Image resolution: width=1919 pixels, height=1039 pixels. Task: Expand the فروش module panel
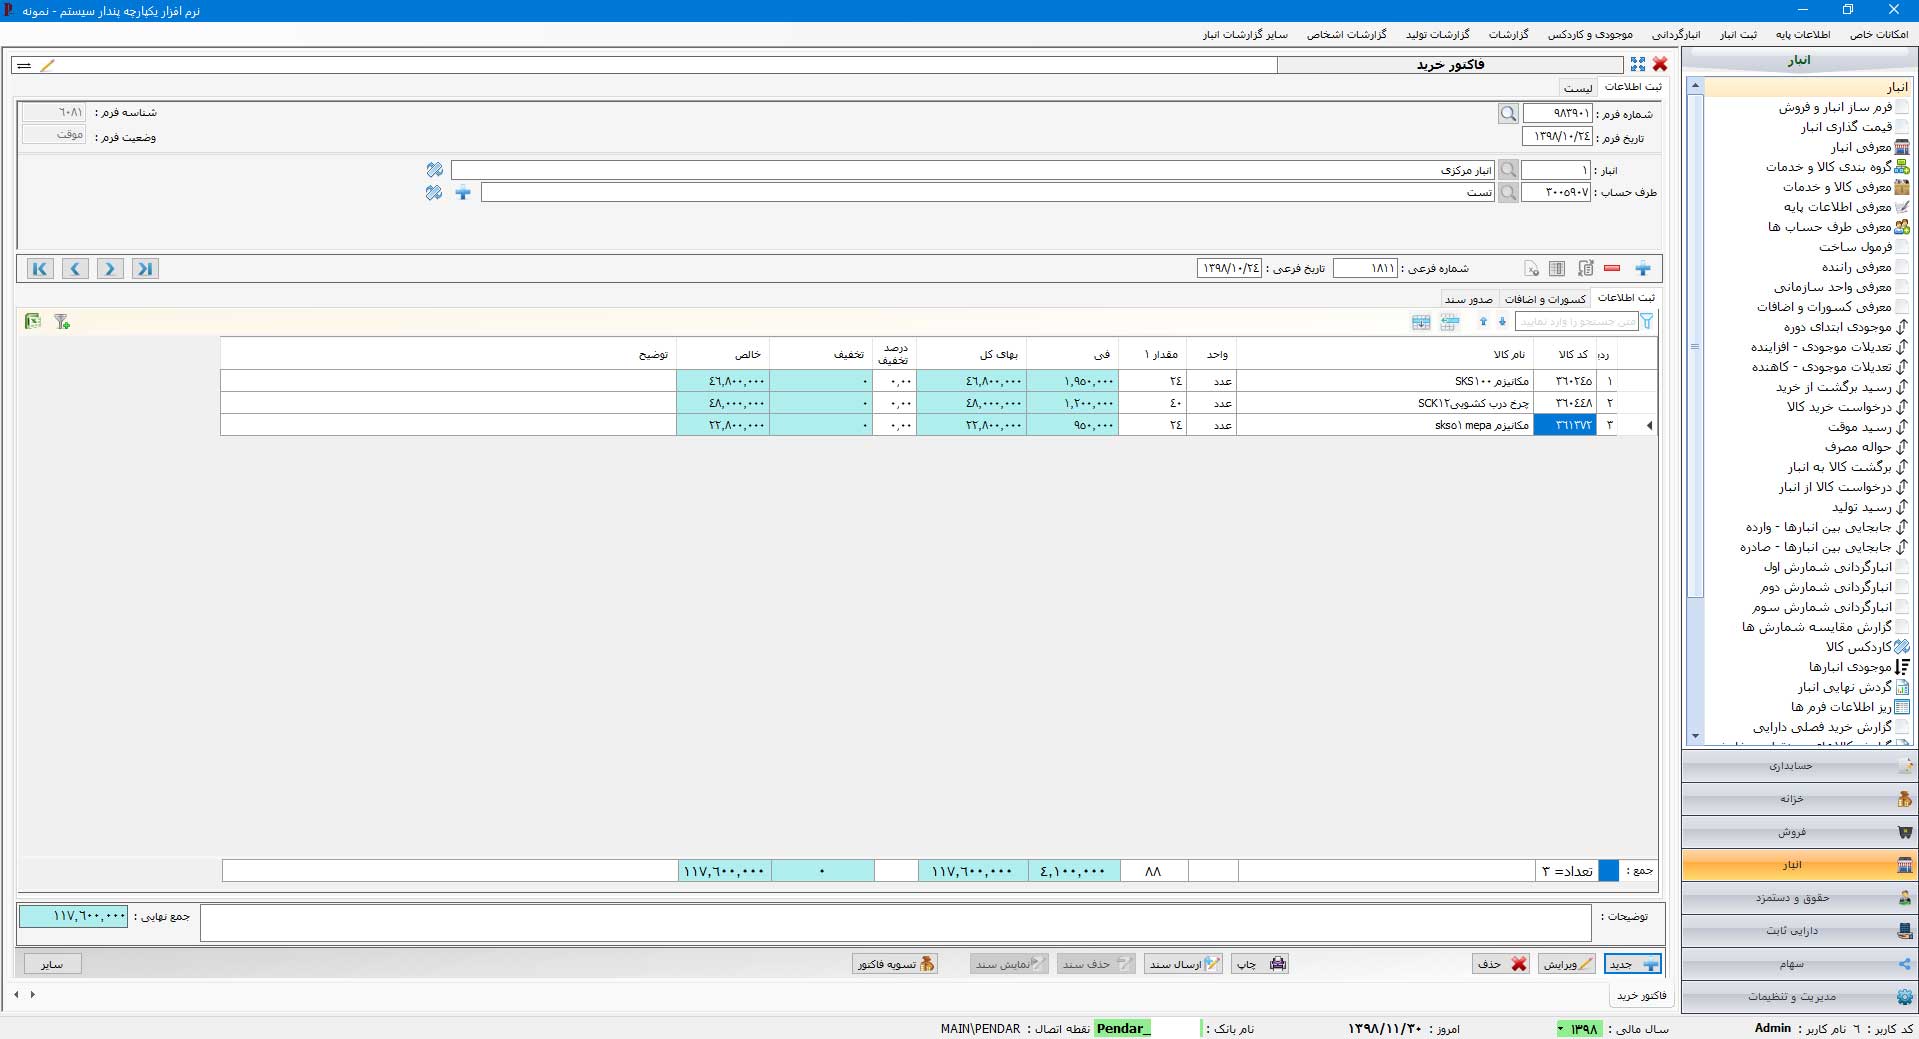click(x=1799, y=832)
